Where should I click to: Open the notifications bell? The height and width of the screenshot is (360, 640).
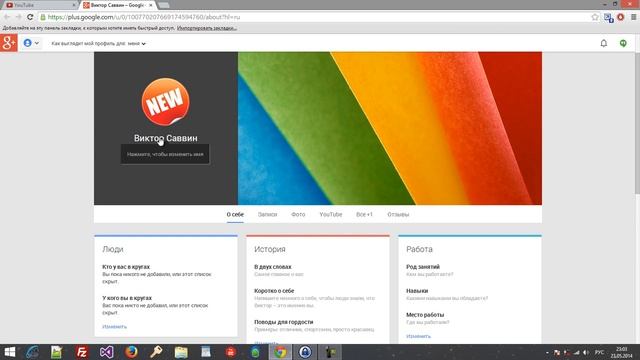tap(604, 43)
